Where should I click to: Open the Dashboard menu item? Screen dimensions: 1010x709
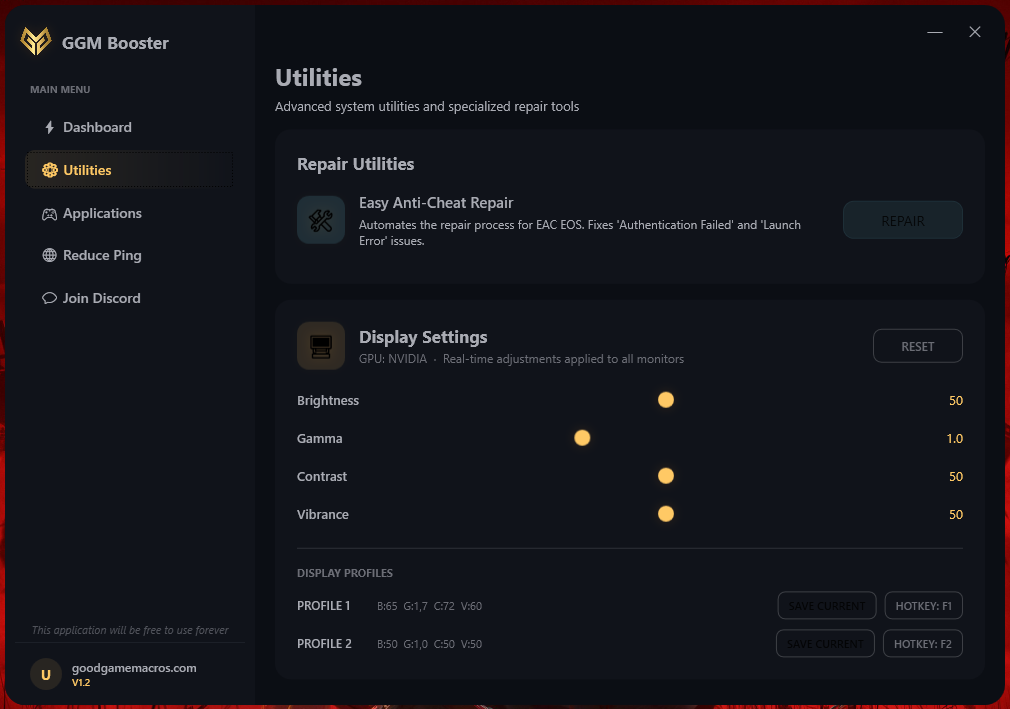coord(99,127)
